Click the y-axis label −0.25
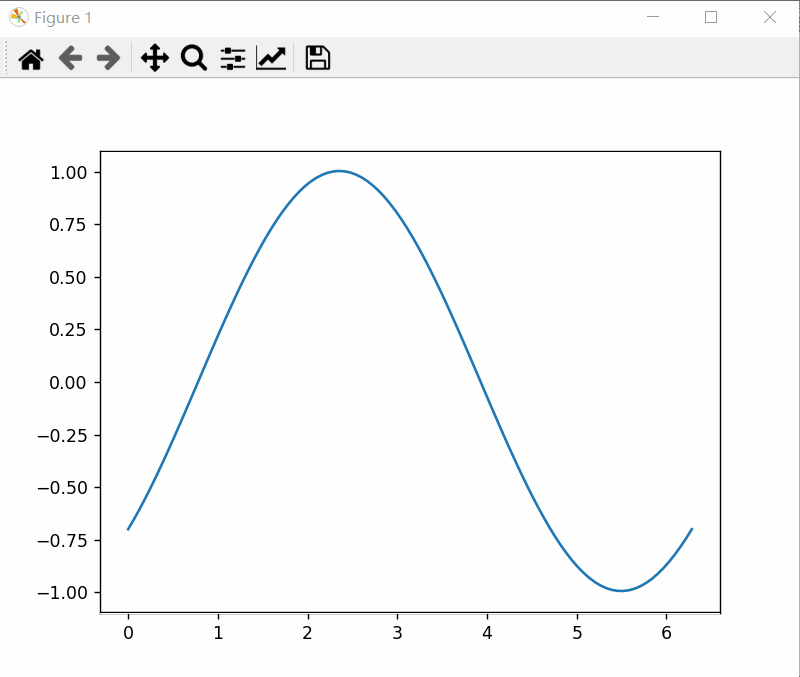800x677 pixels. pos(62,436)
